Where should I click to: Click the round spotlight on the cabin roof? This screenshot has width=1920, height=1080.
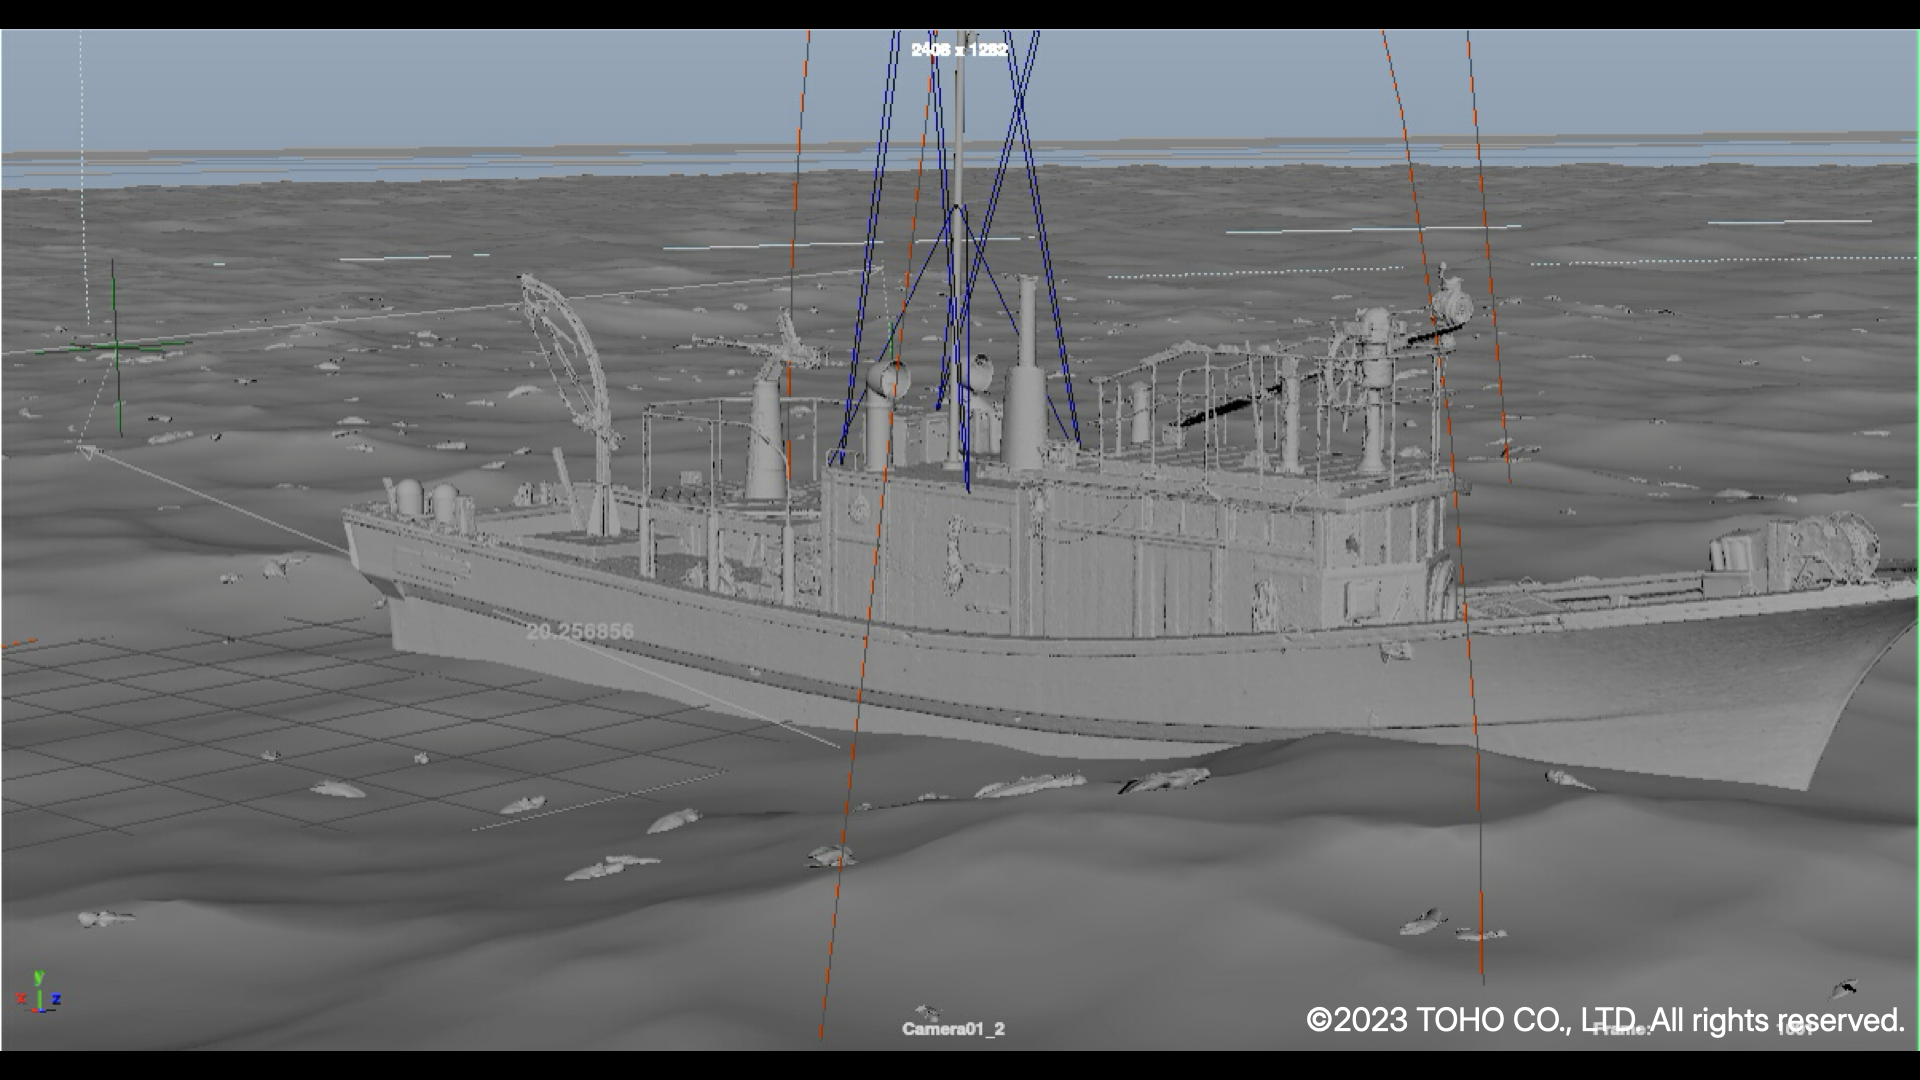tap(889, 380)
